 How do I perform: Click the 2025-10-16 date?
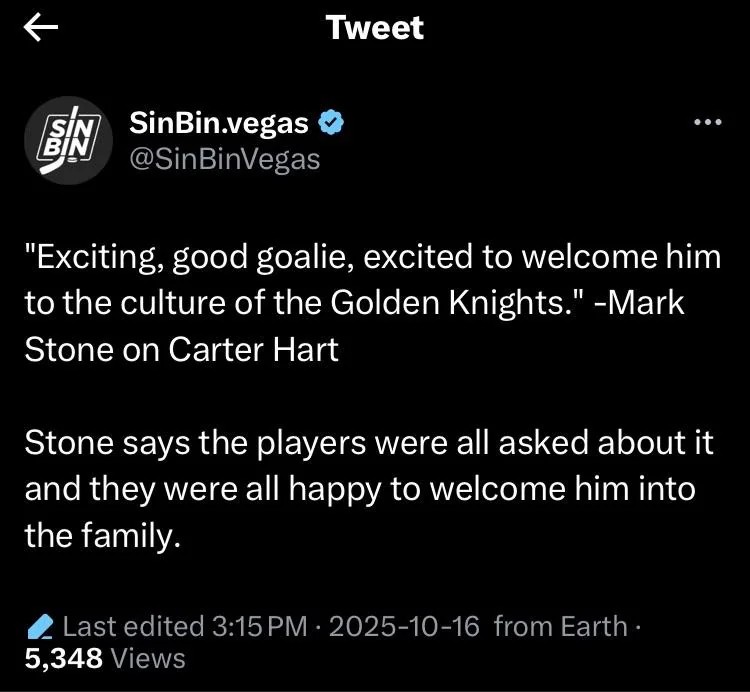point(405,627)
